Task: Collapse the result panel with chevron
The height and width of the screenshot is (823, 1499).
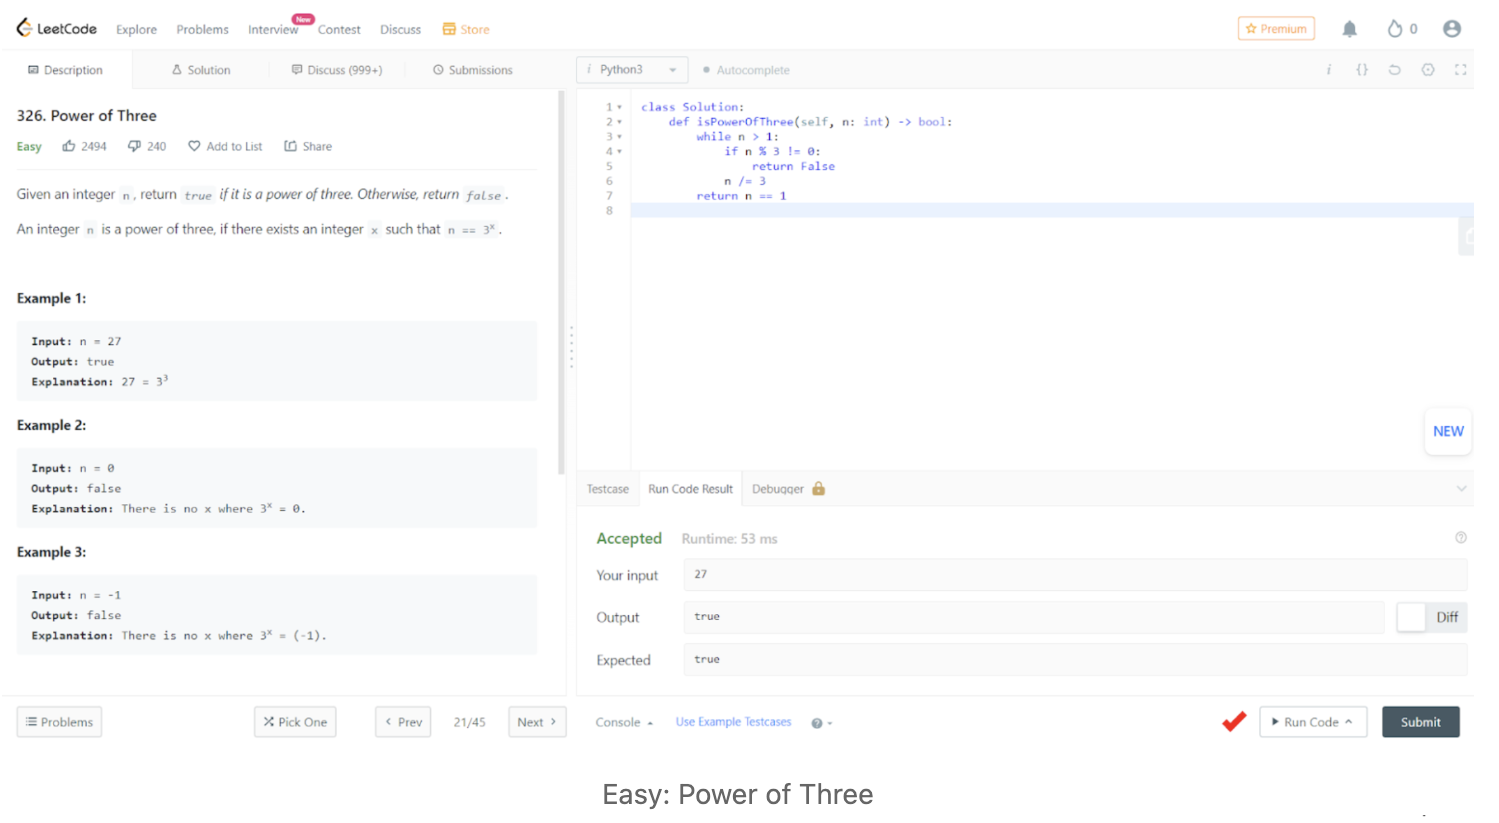Action: 1461,489
